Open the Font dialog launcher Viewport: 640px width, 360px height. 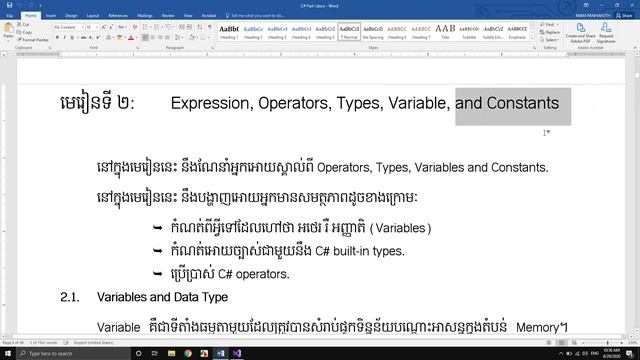138,48
